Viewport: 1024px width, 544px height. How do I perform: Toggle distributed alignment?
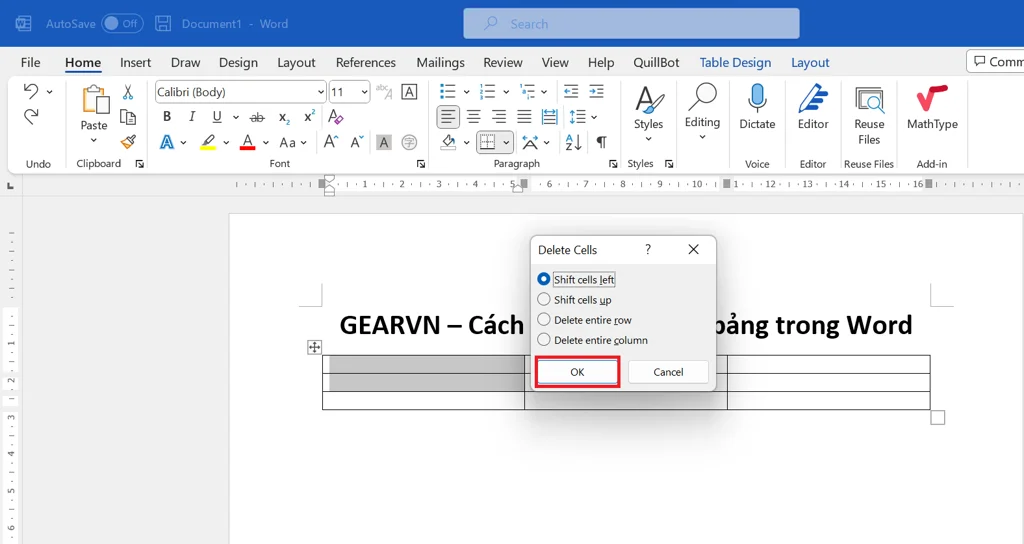pyautogui.click(x=550, y=117)
